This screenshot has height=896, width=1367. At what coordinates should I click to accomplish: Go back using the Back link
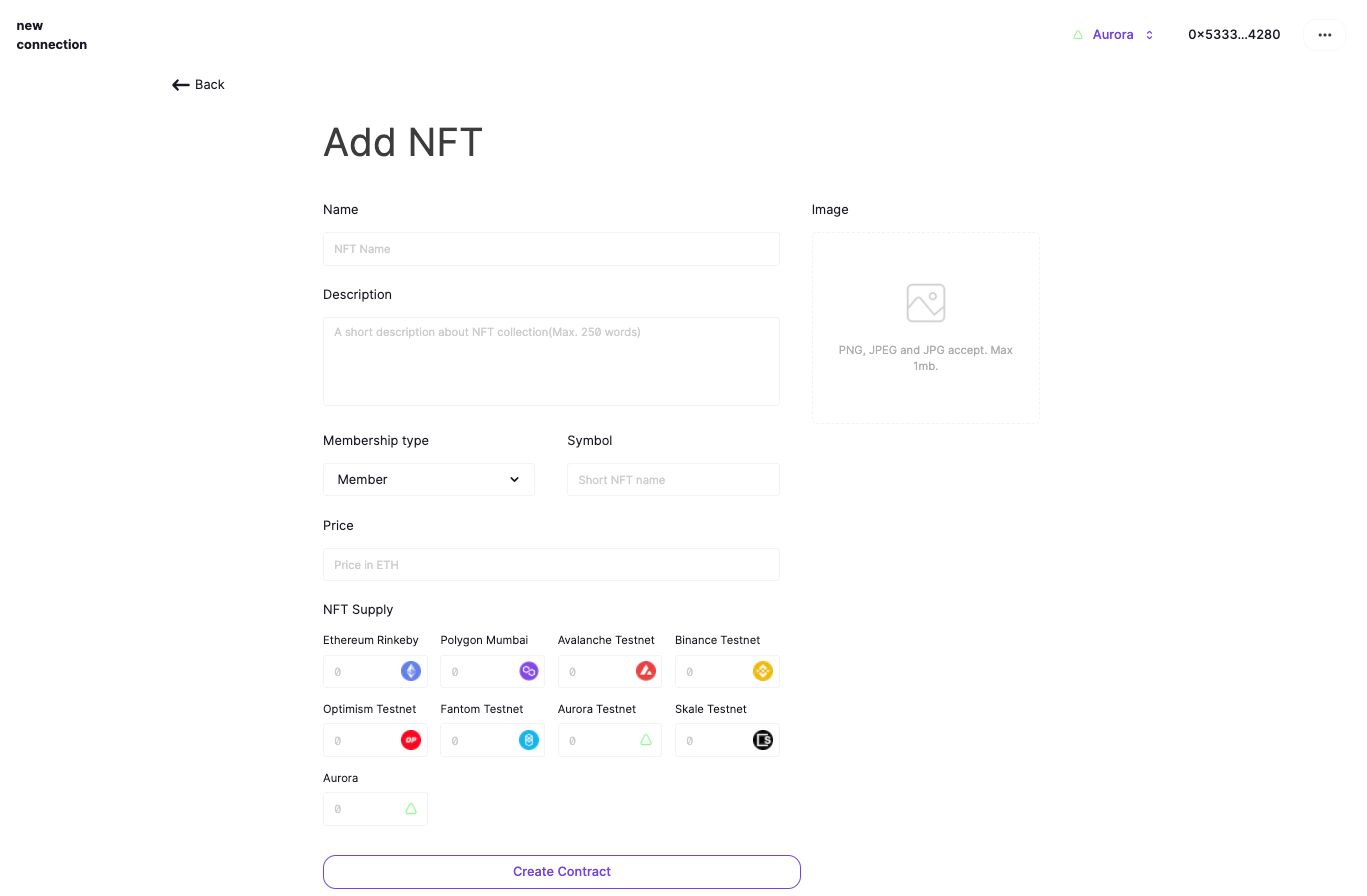198,85
